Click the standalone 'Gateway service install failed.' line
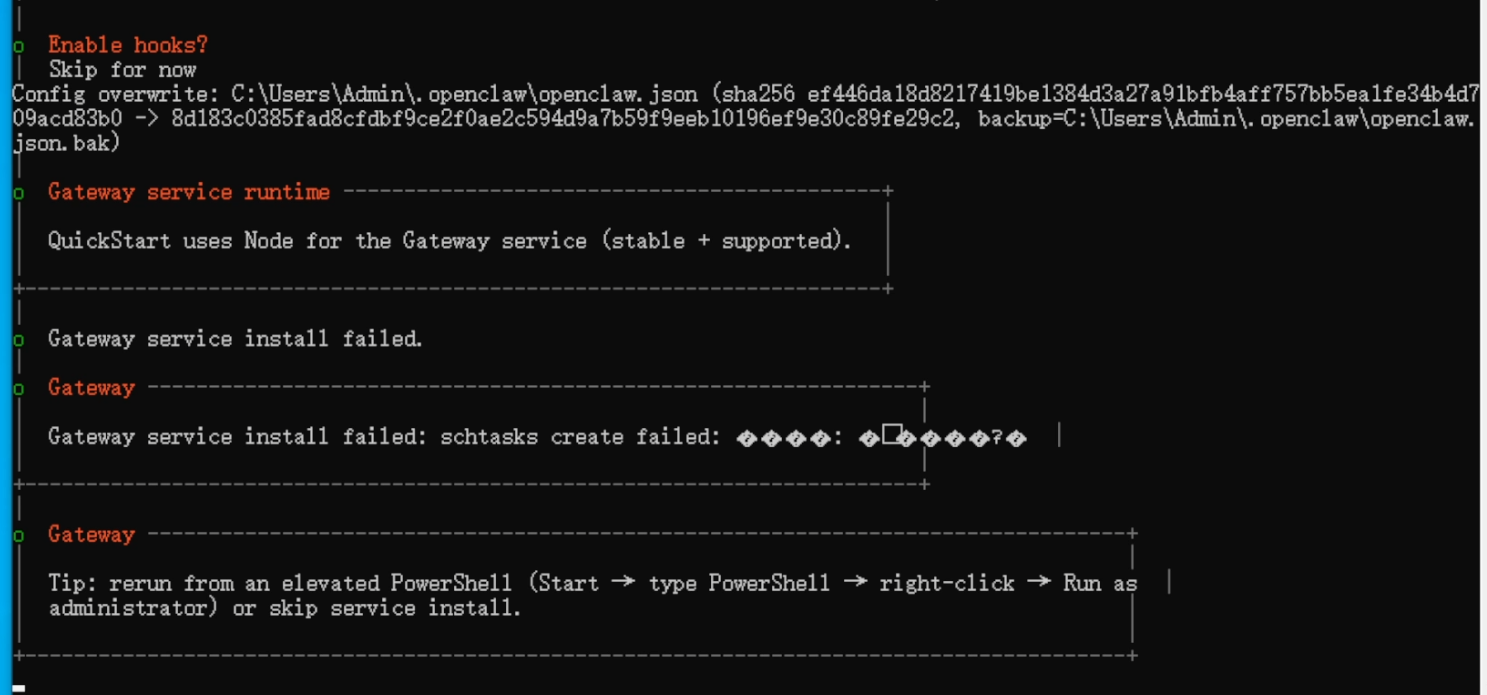This screenshot has width=1487, height=695. tap(235, 339)
